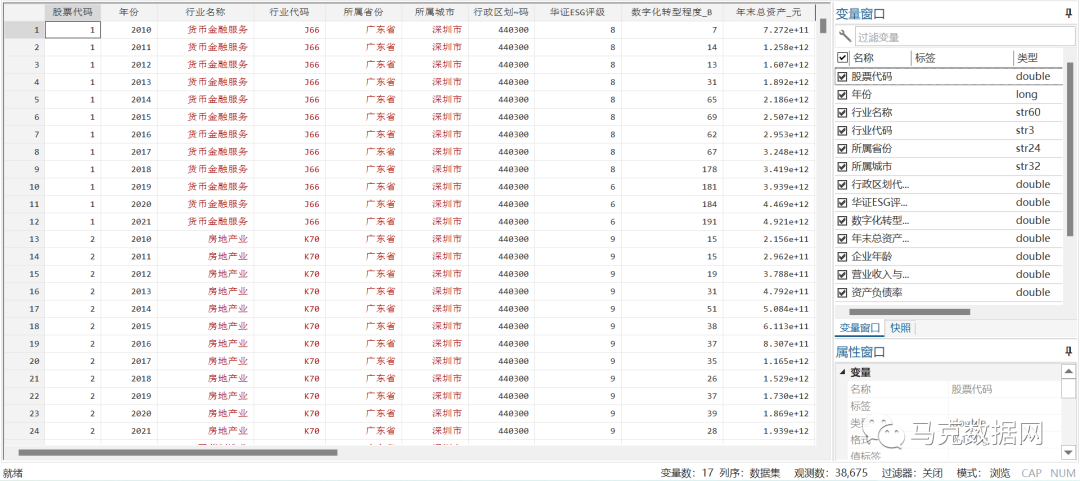1080x481 pixels.
Task: Collapse the 变量 section in properties
Action: coord(842,372)
